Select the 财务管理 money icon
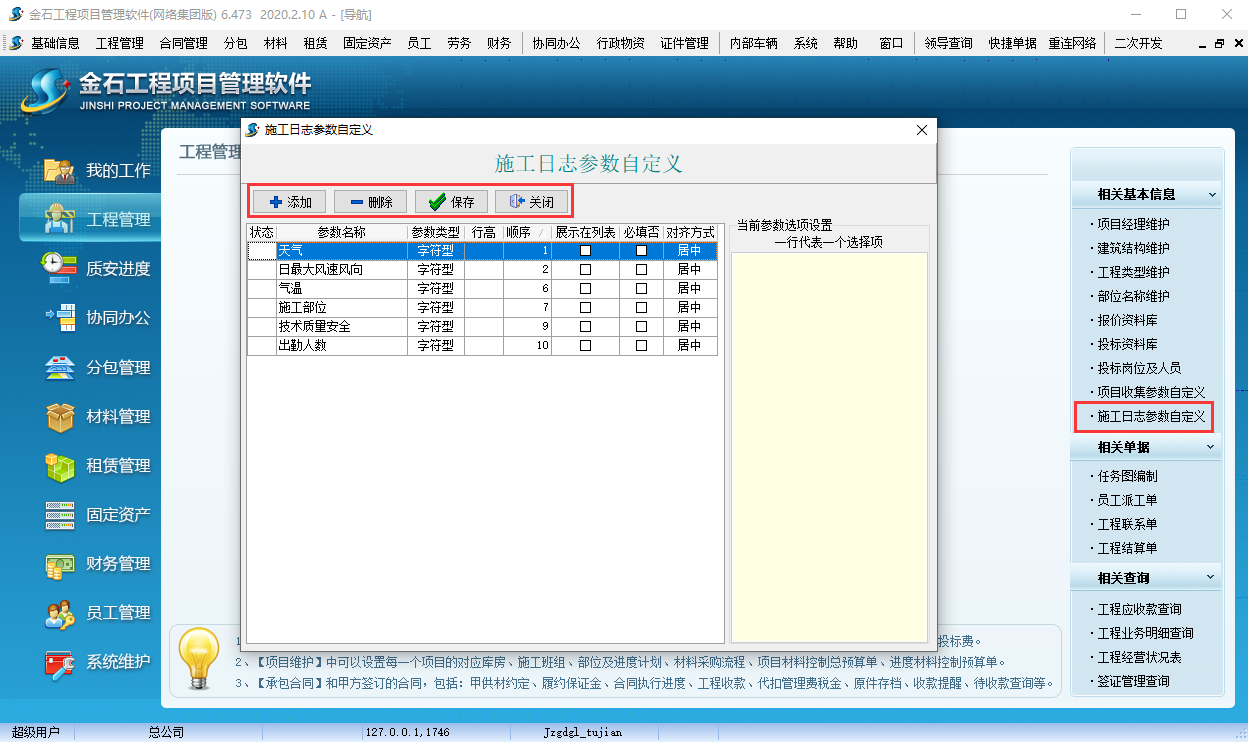The image size is (1248, 742). (60, 564)
